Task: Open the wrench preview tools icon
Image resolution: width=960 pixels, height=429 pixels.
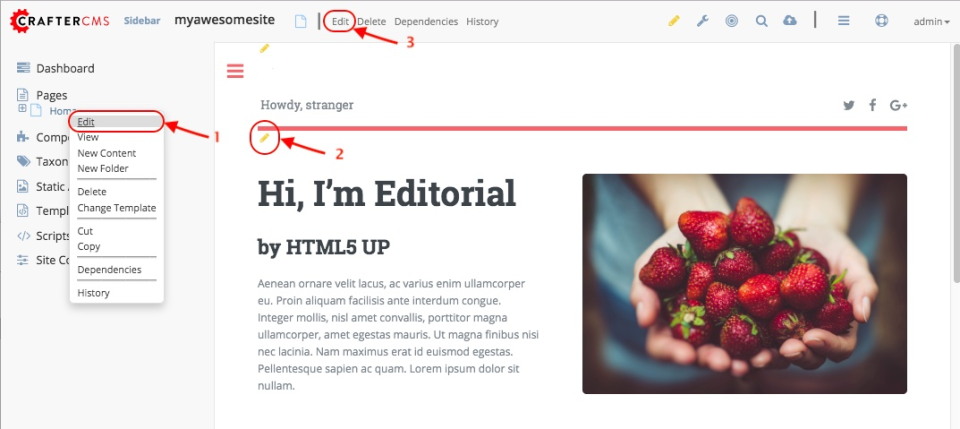Action: (703, 21)
